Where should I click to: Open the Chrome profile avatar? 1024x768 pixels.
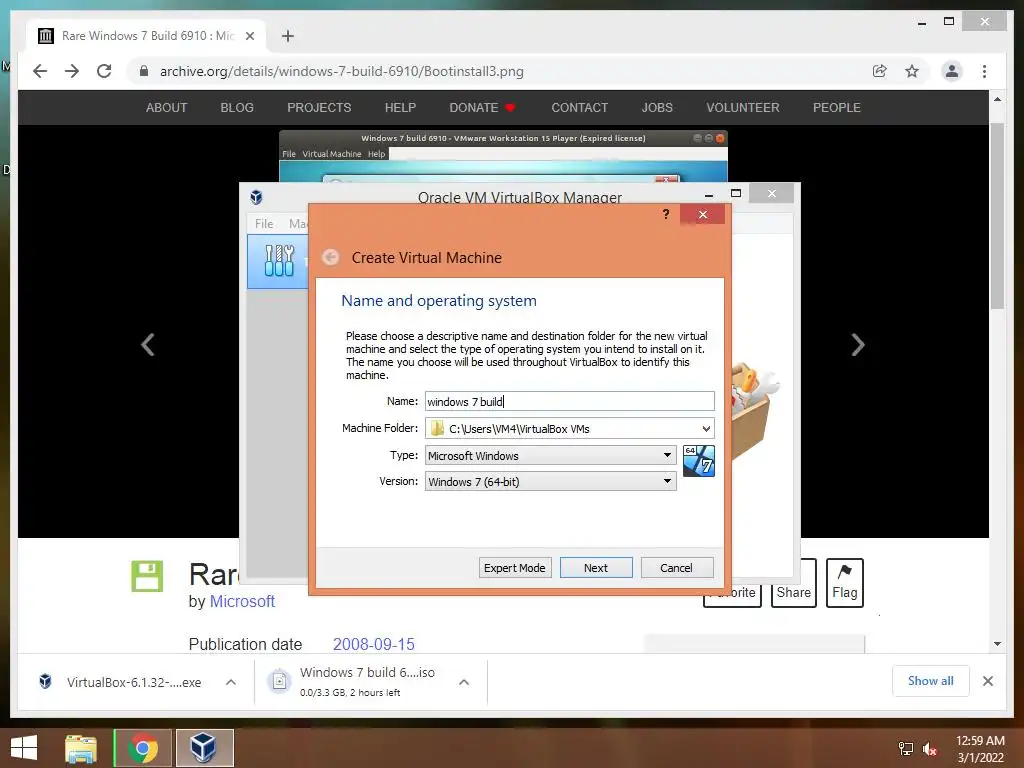952,71
